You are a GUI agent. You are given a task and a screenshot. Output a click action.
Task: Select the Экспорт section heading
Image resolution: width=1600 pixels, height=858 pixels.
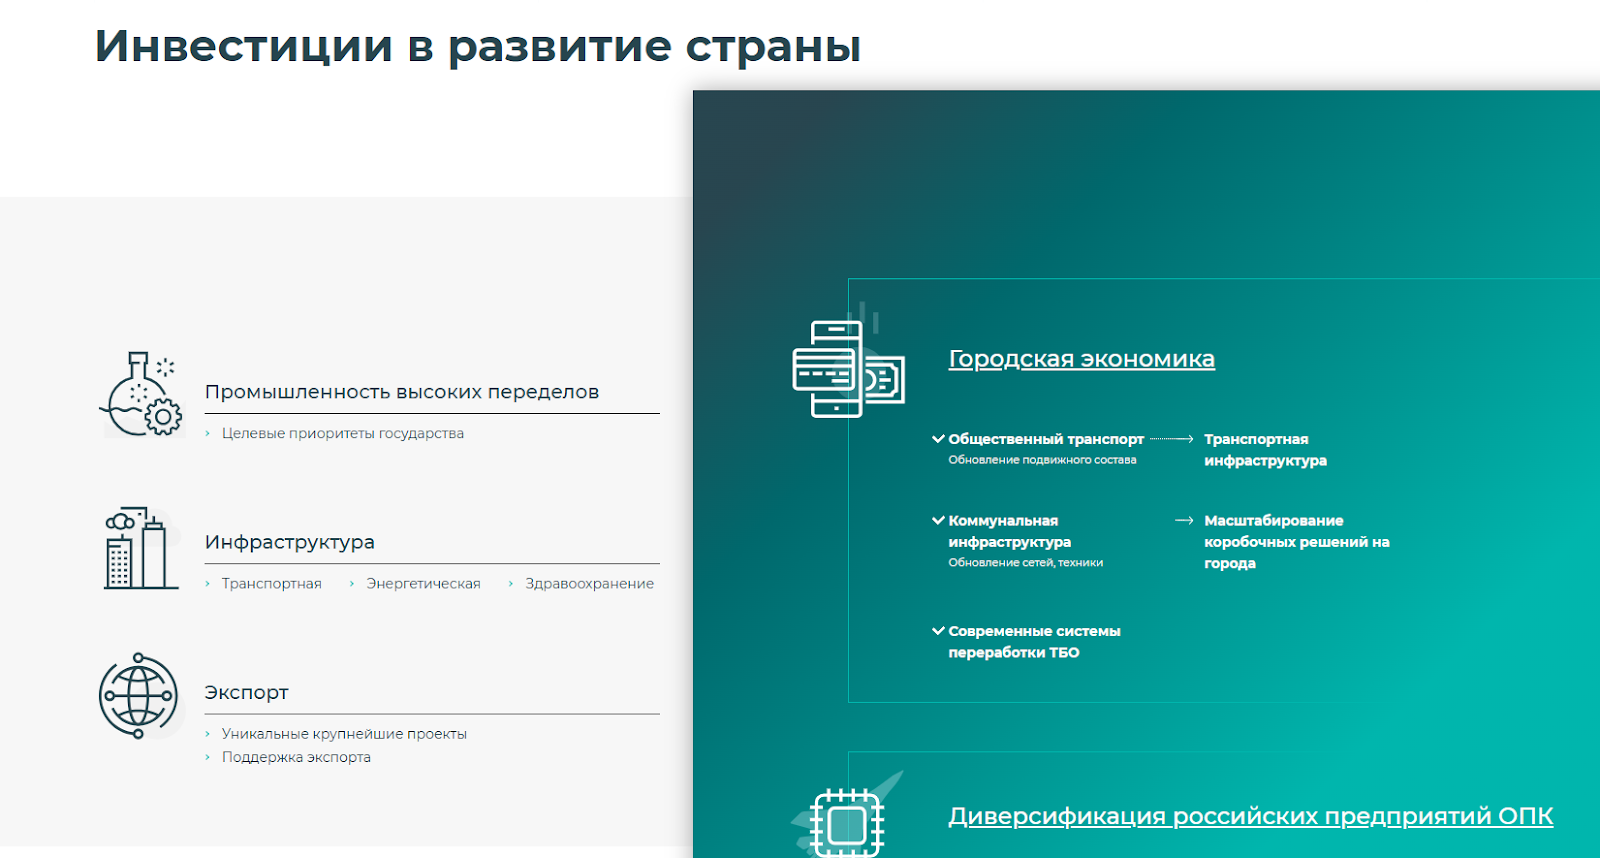click(x=246, y=692)
